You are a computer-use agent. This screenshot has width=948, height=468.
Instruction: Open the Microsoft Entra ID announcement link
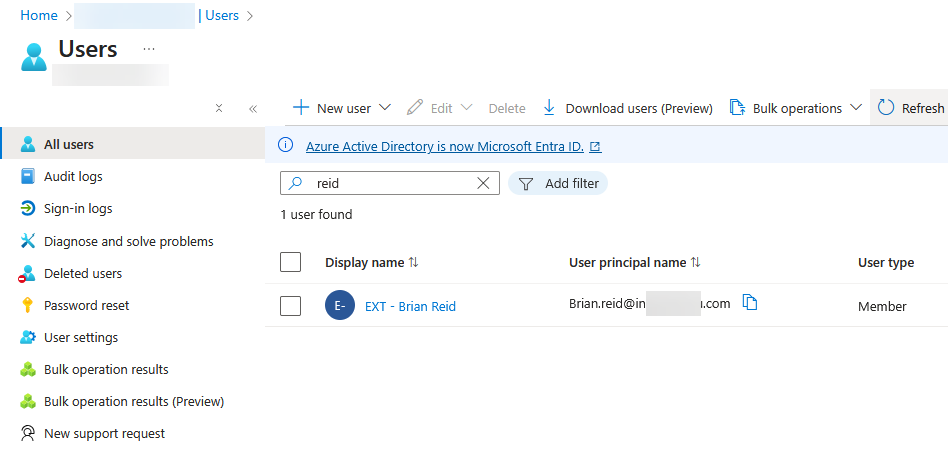tap(445, 146)
